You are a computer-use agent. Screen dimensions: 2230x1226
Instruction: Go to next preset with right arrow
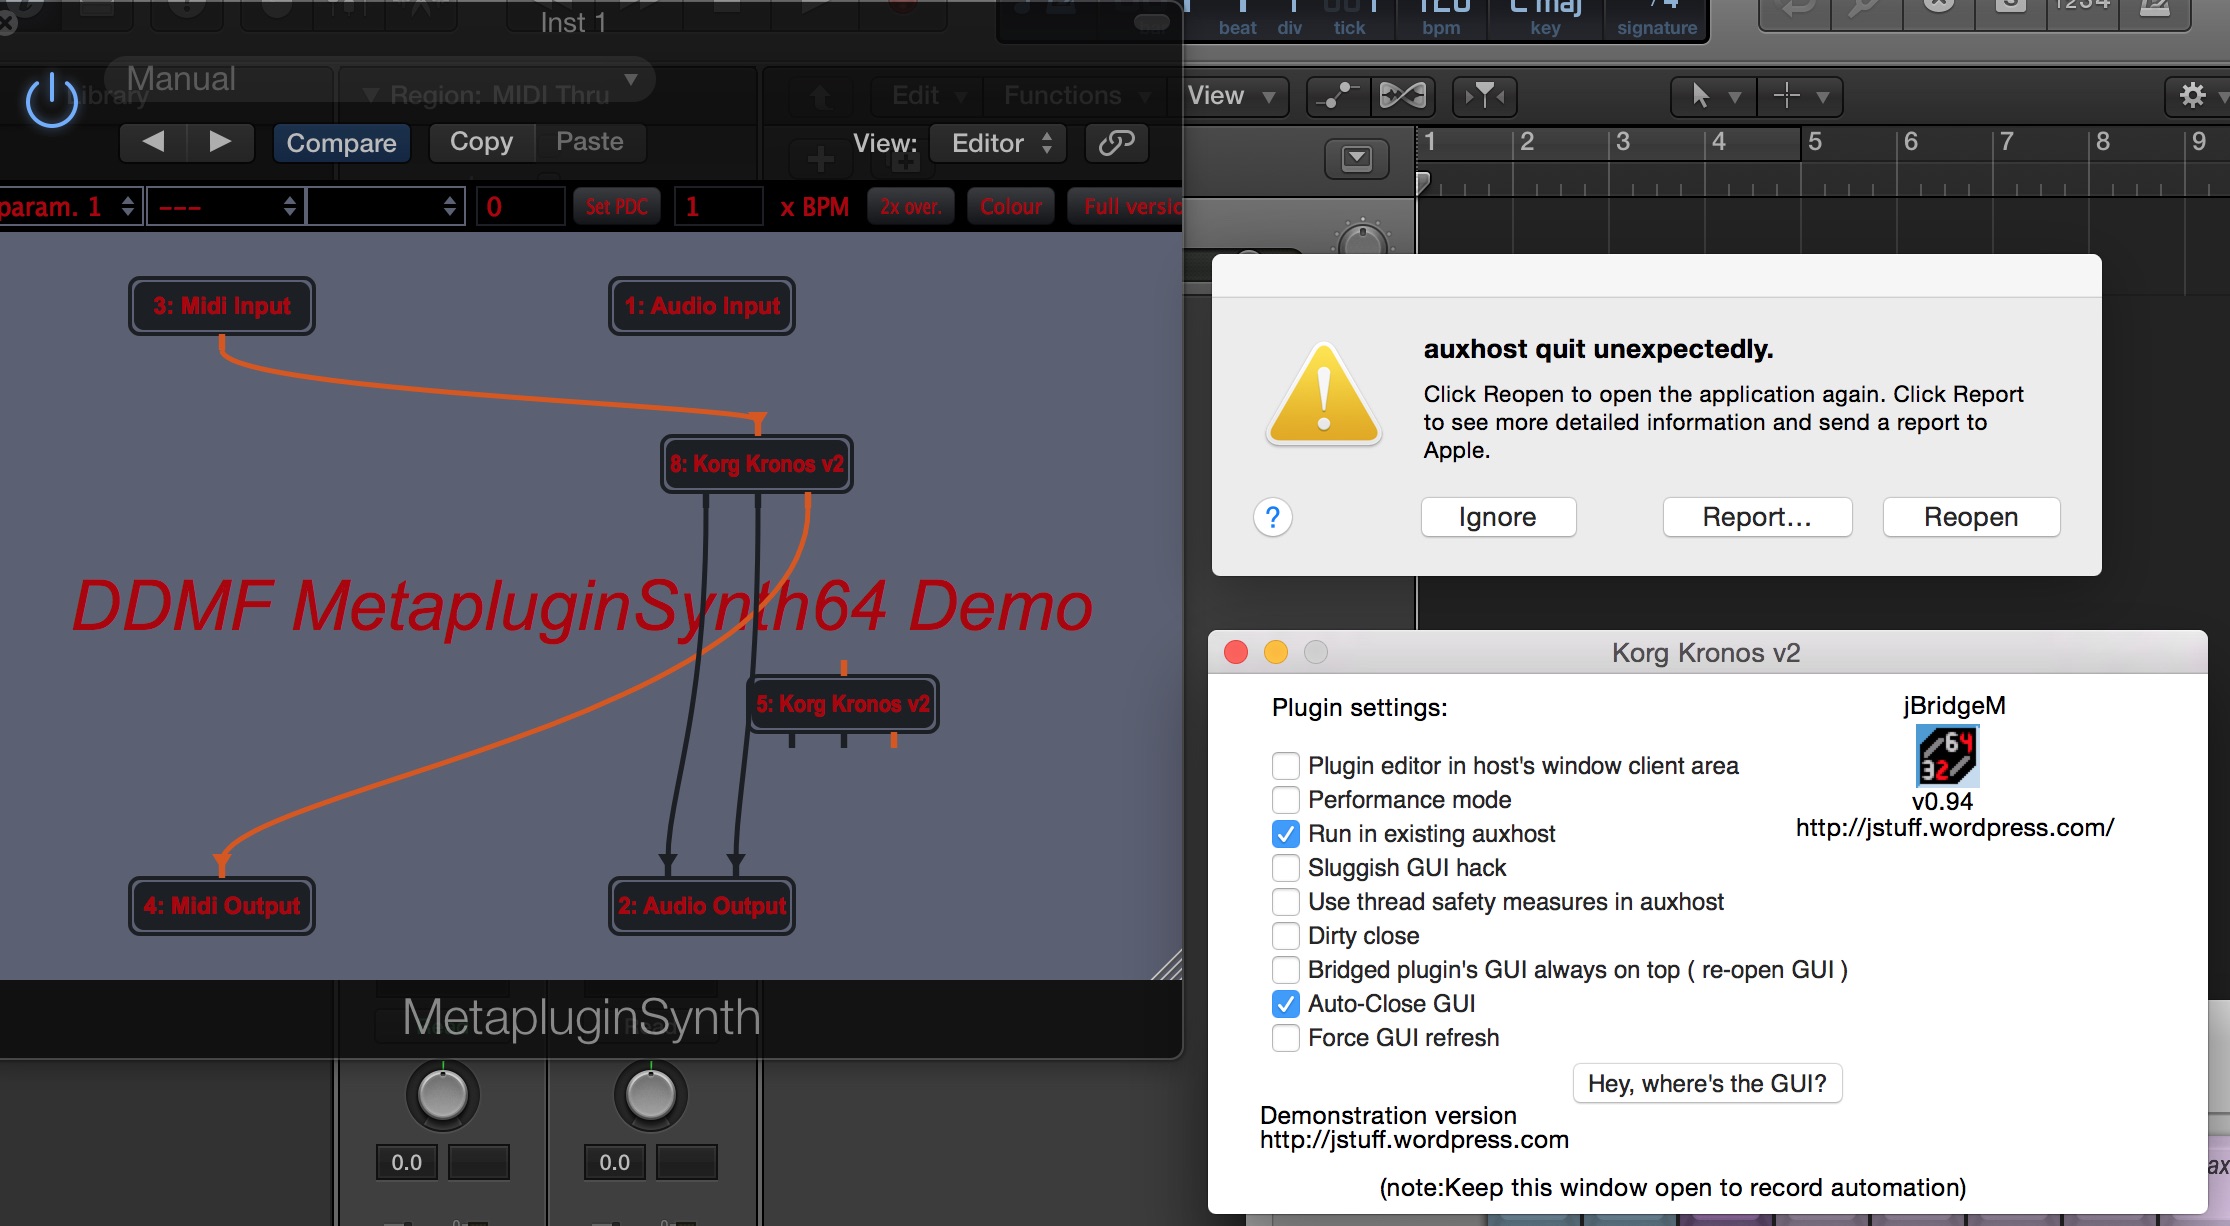pos(220,142)
